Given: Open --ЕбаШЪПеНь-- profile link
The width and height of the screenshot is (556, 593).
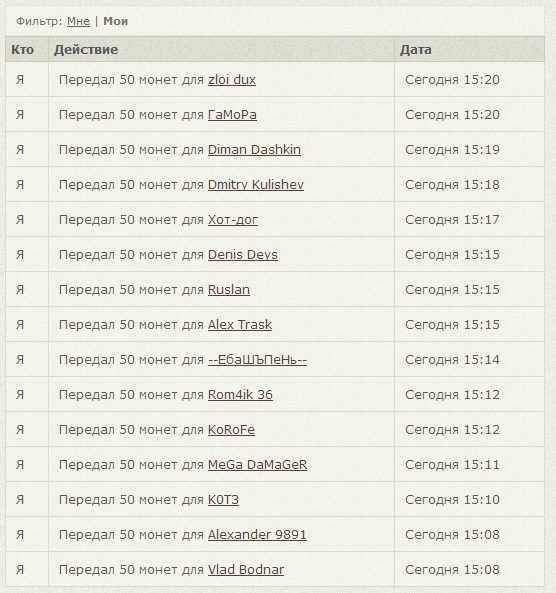Looking at the screenshot, I should (x=257, y=360).
